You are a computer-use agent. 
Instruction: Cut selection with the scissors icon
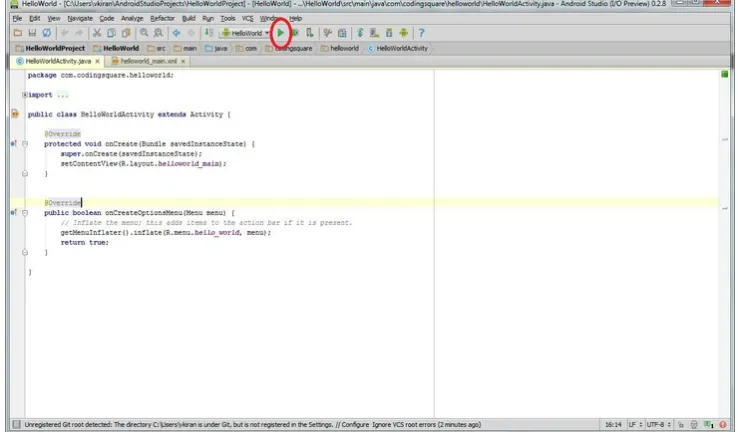pos(97,33)
